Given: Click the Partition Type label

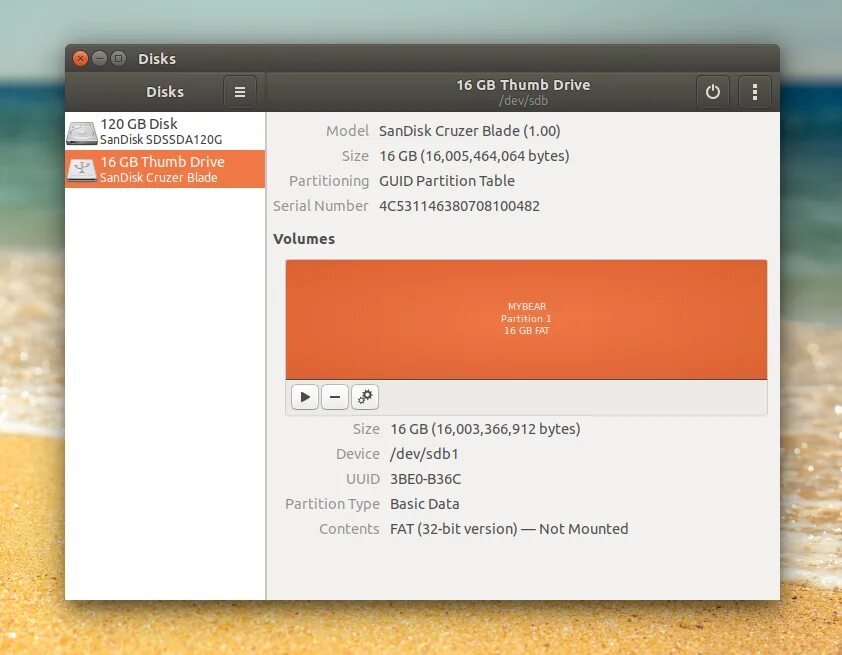Looking at the screenshot, I should click(332, 504).
